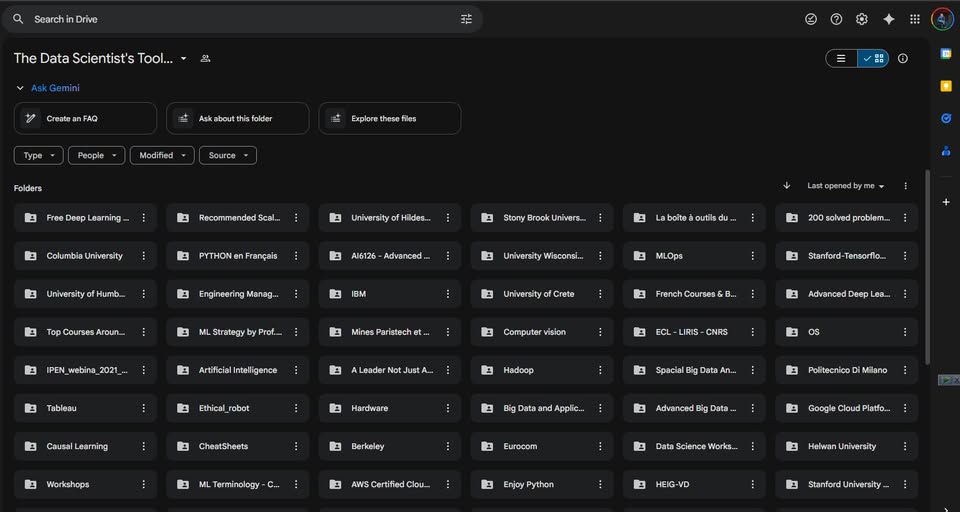960x512 pixels.
Task: Collapse the Ask Gemini section
Action: tap(20, 88)
